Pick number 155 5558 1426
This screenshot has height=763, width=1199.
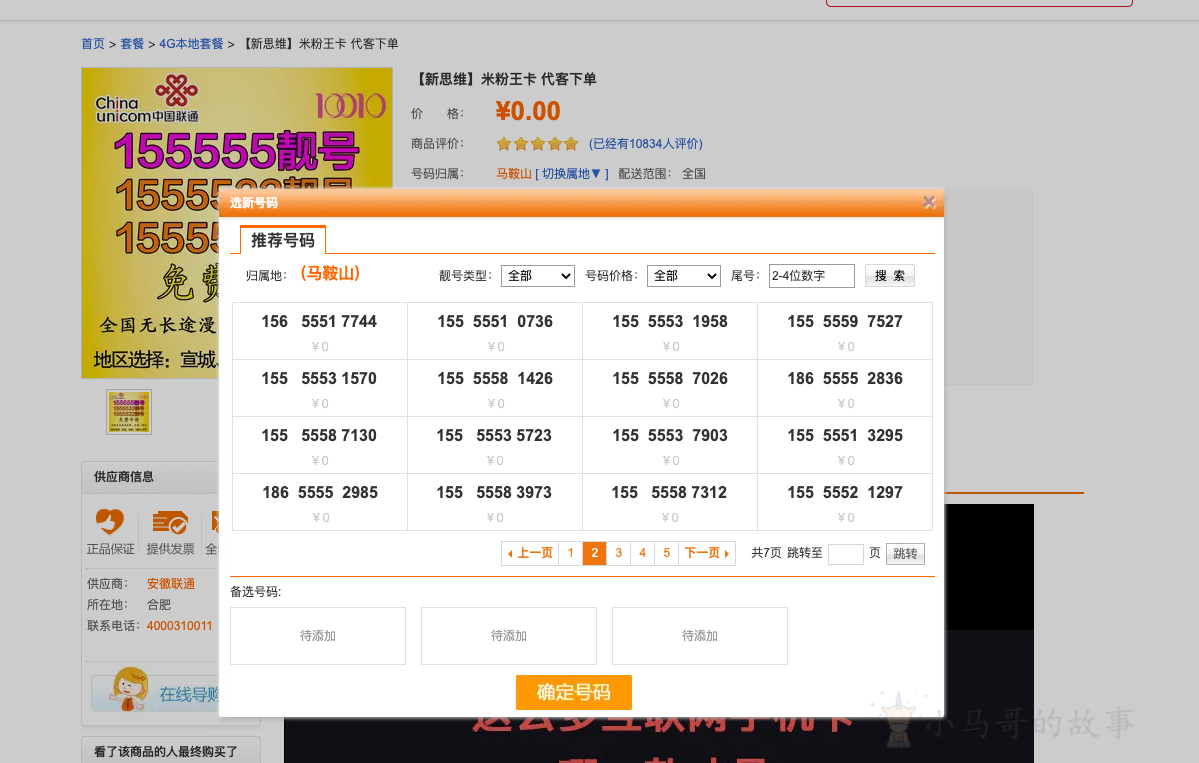tap(495, 388)
